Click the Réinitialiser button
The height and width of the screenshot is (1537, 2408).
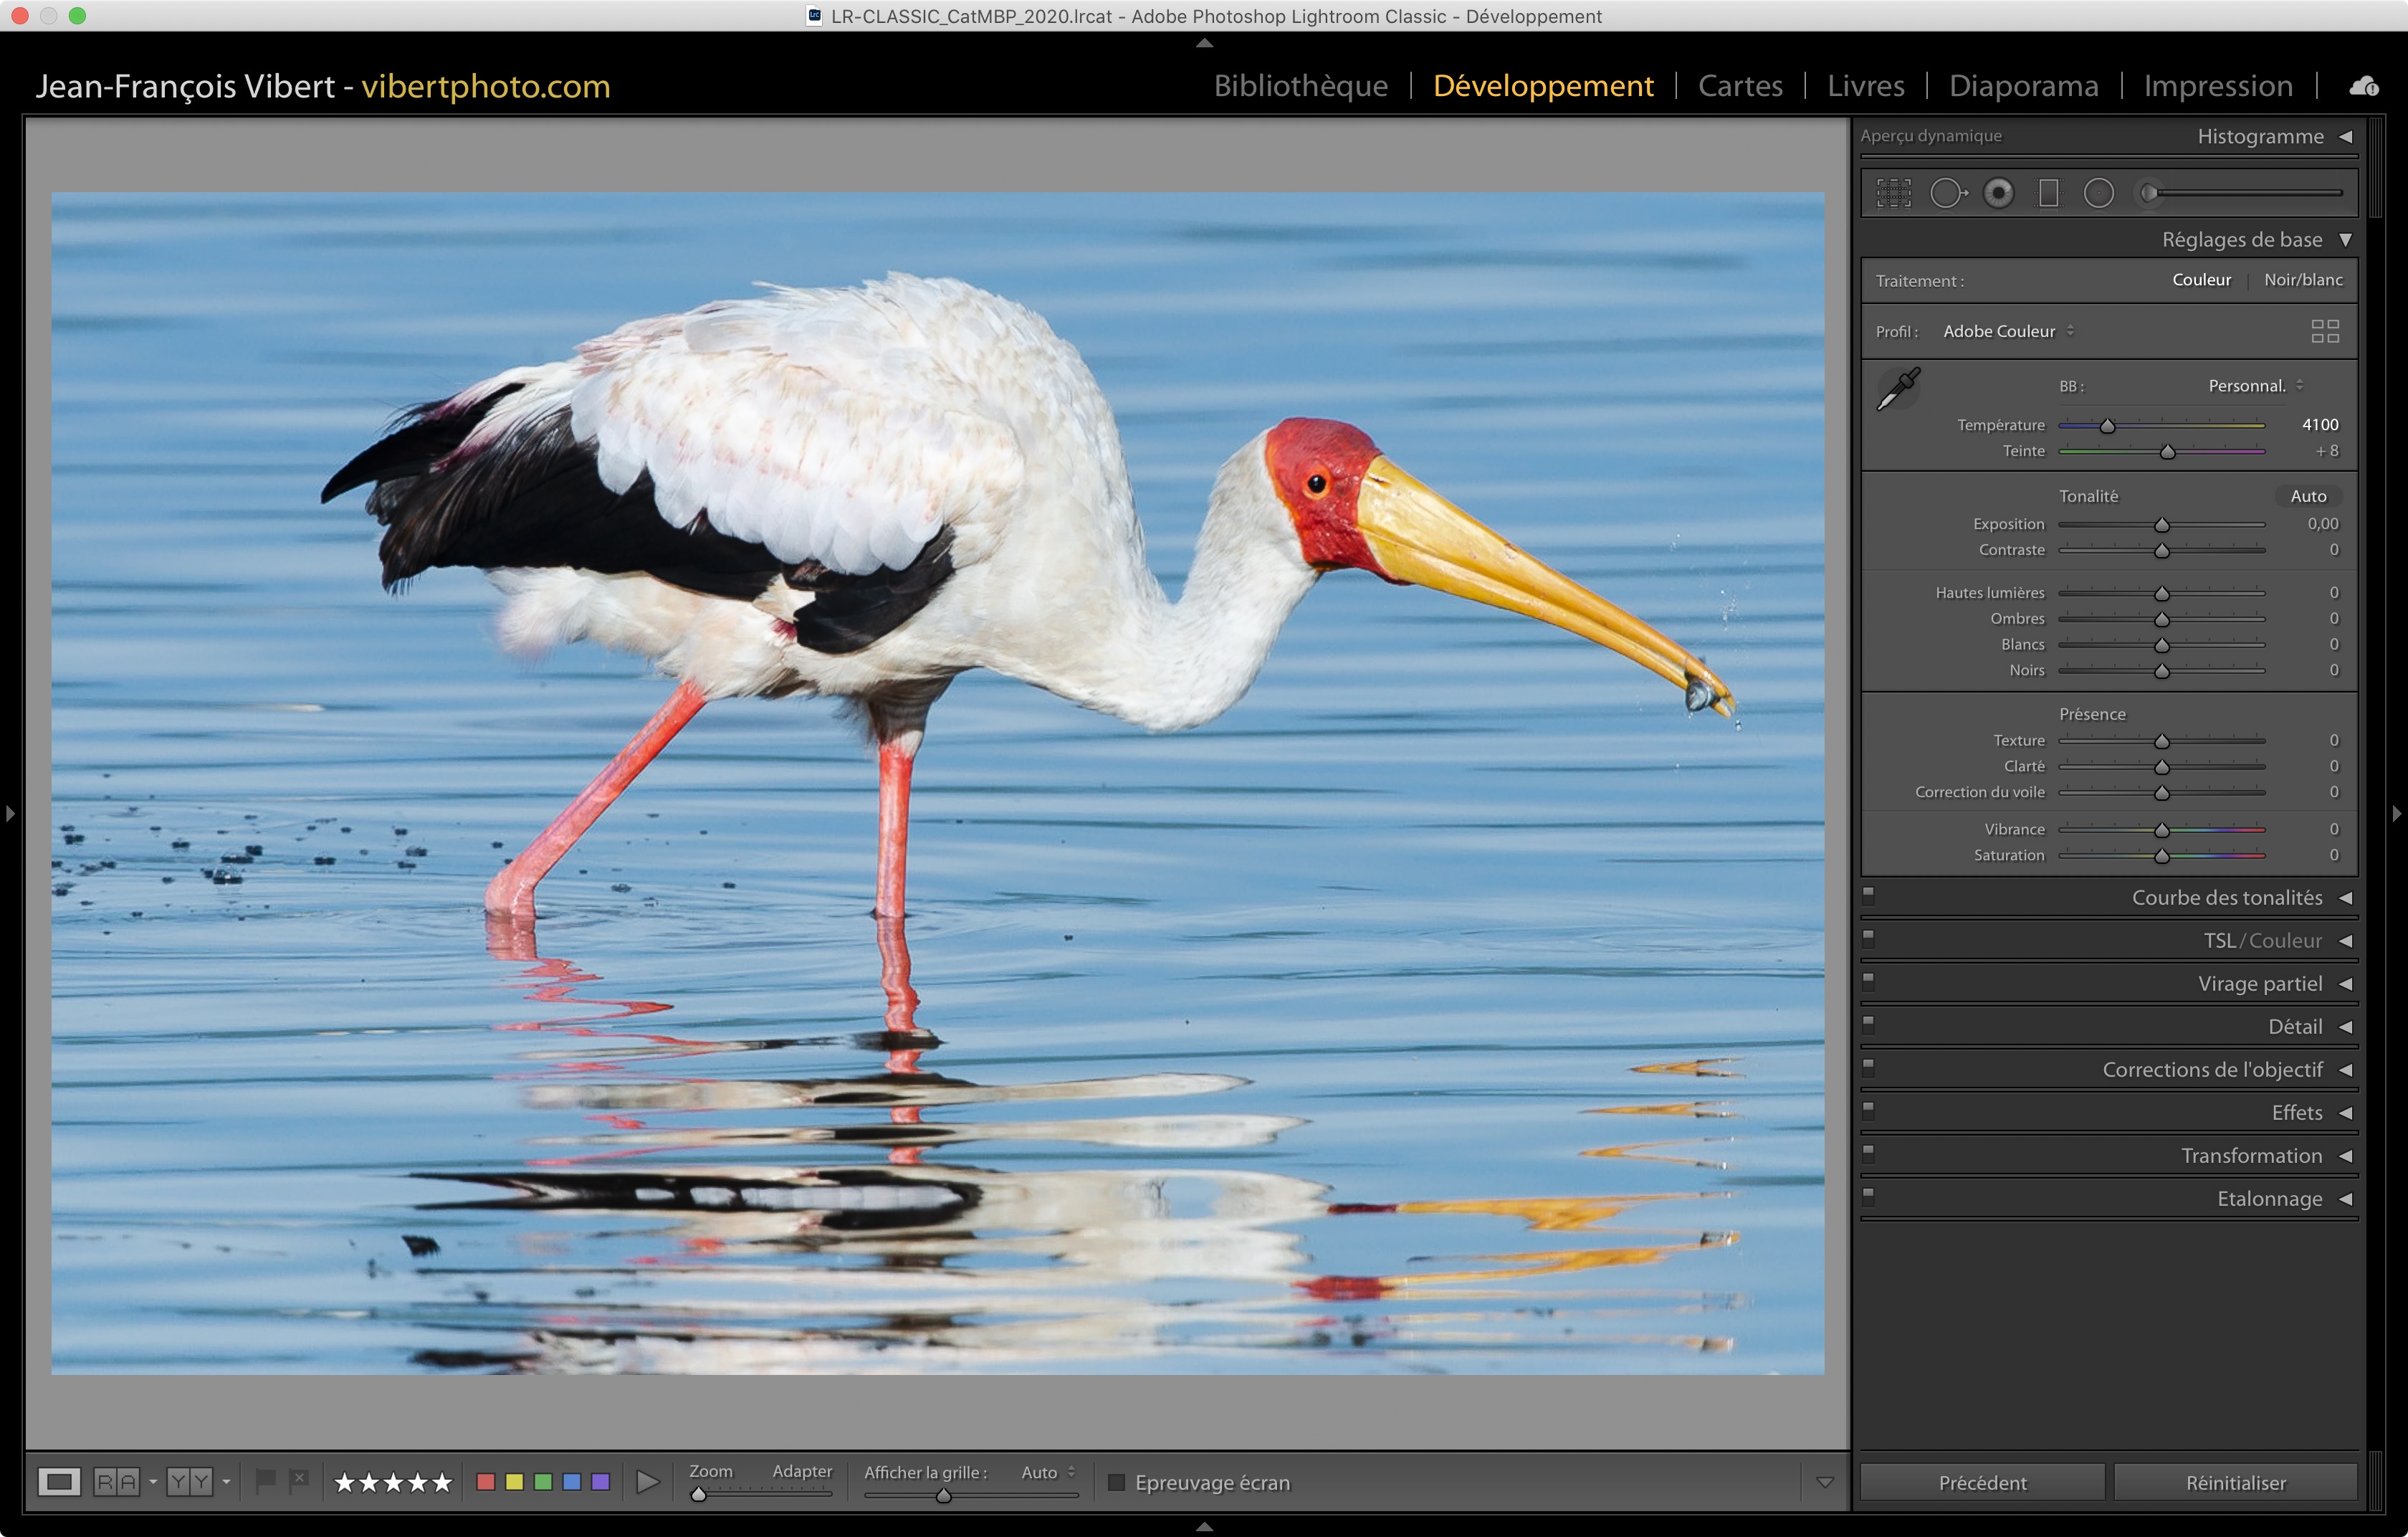[x=2235, y=1482]
